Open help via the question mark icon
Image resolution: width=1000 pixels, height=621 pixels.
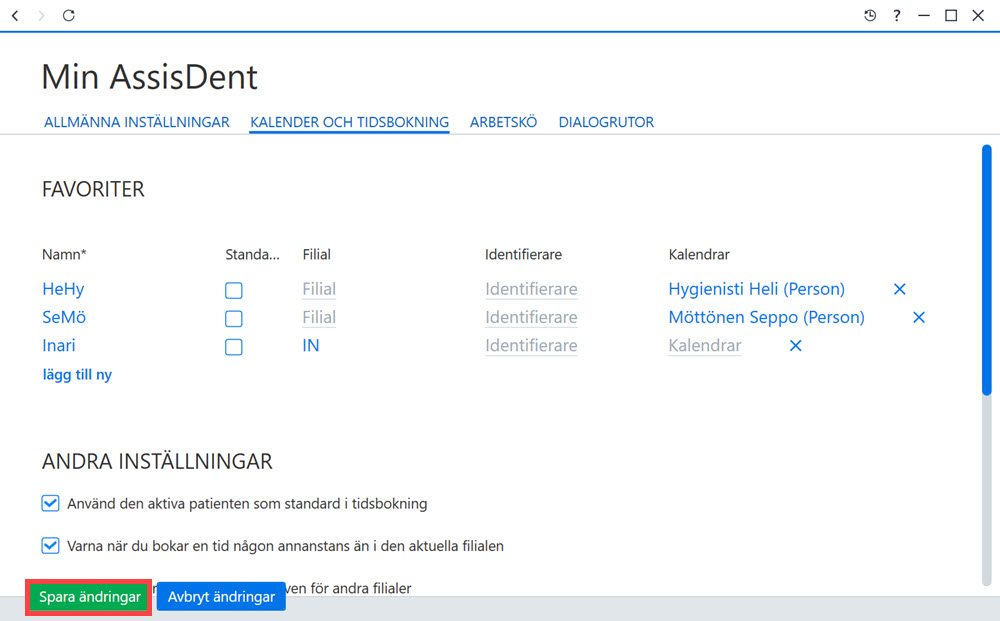[897, 15]
